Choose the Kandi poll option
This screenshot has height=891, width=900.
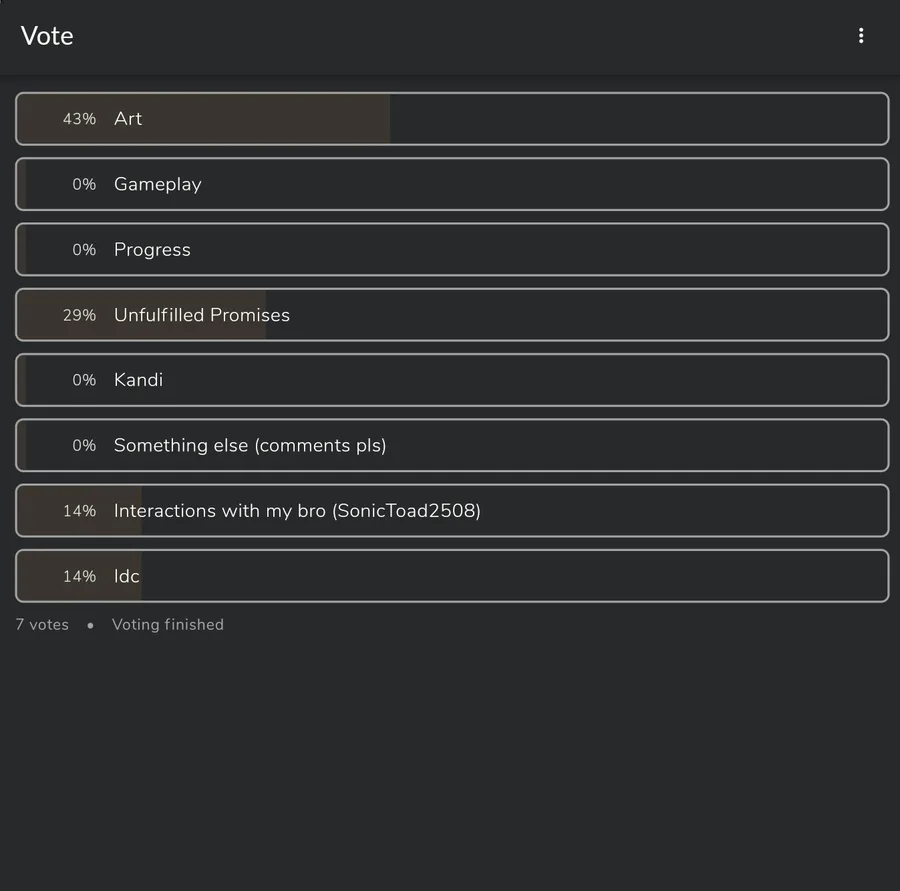pyautogui.click(x=452, y=380)
